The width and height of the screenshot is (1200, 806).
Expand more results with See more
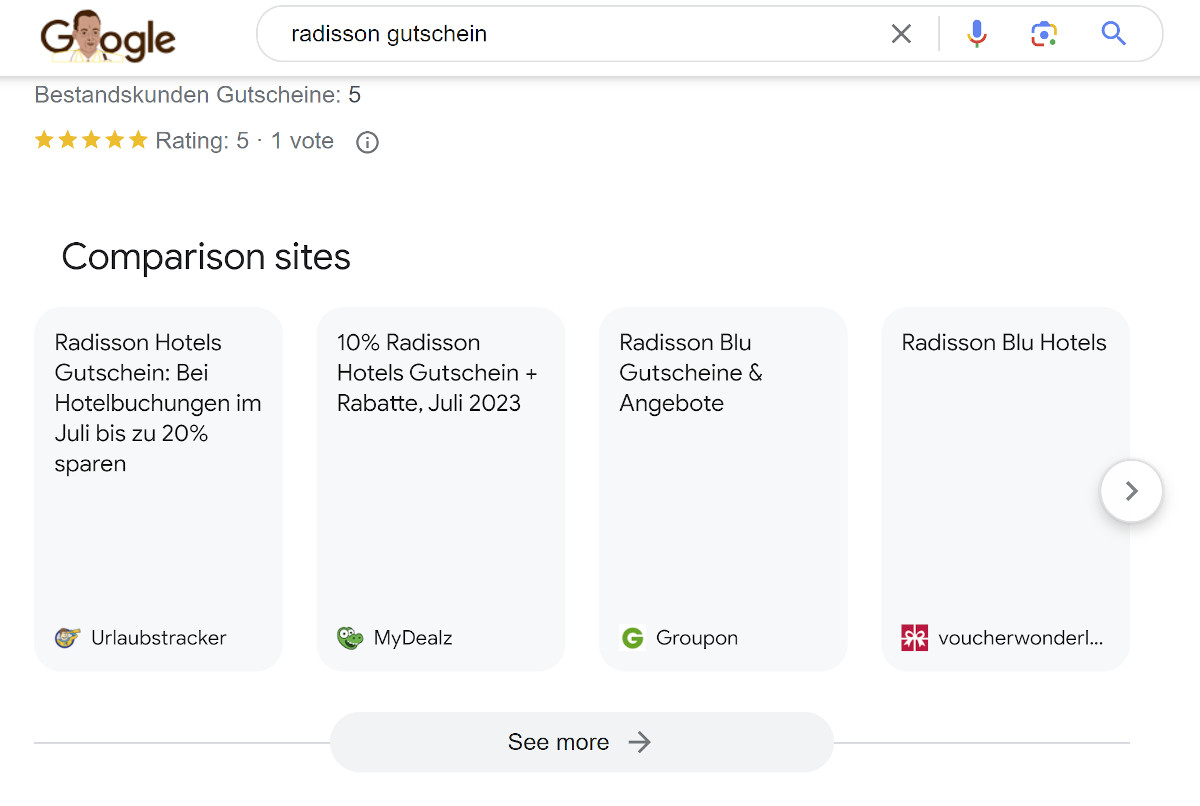click(x=581, y=742)
